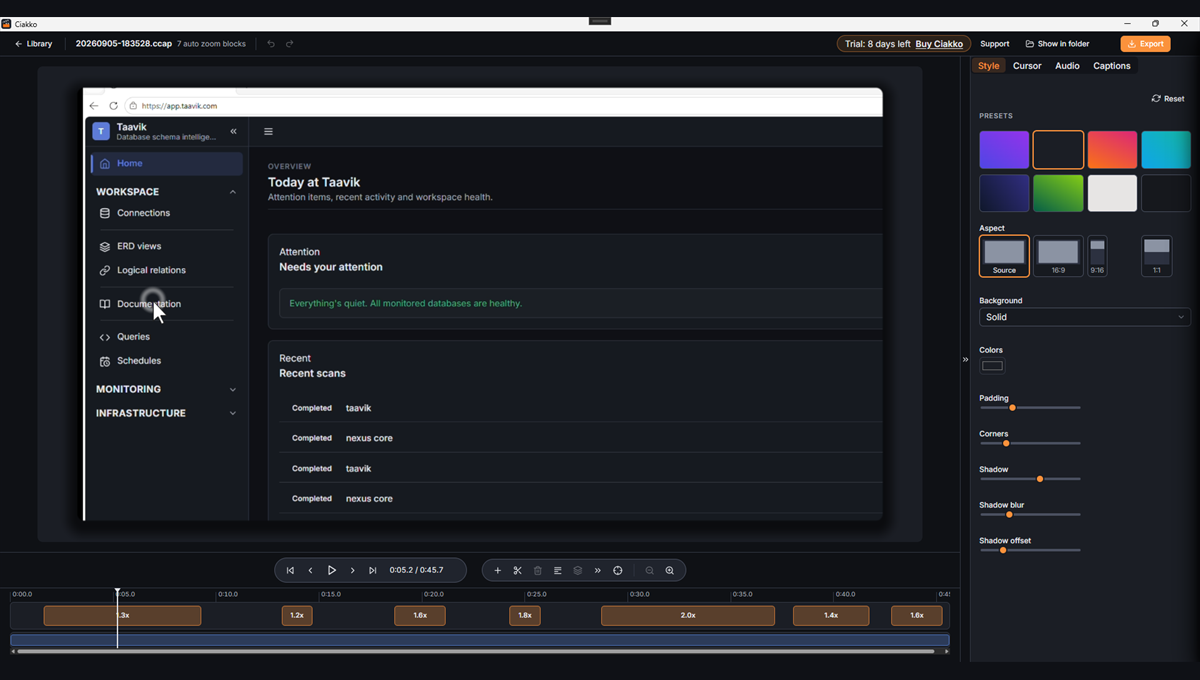Select the green gradient preset

click(x=1058, y=193)
